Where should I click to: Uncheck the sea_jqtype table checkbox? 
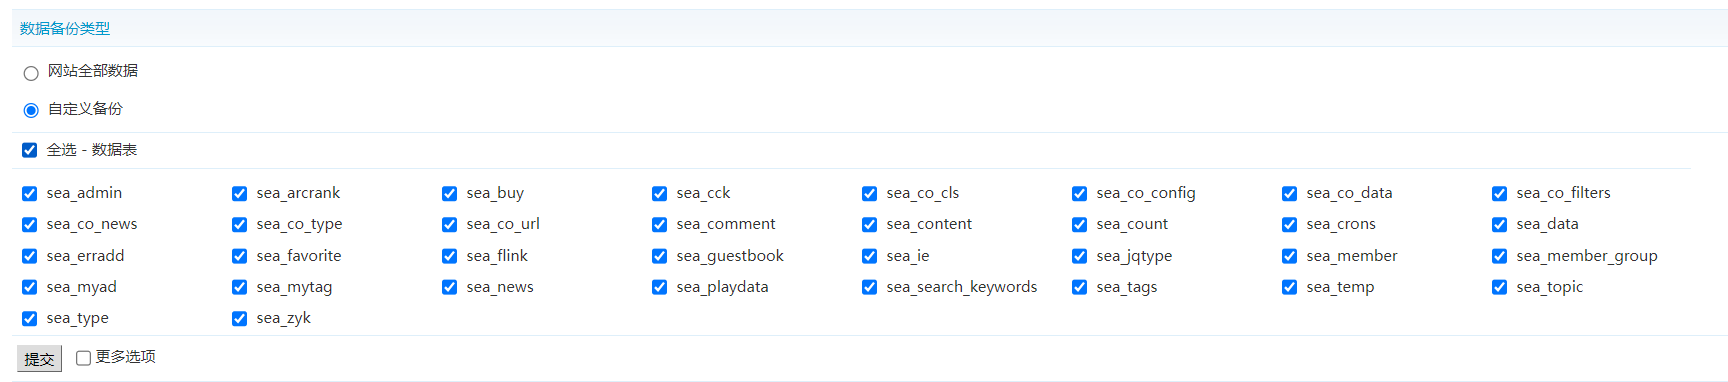(1080, 257)
